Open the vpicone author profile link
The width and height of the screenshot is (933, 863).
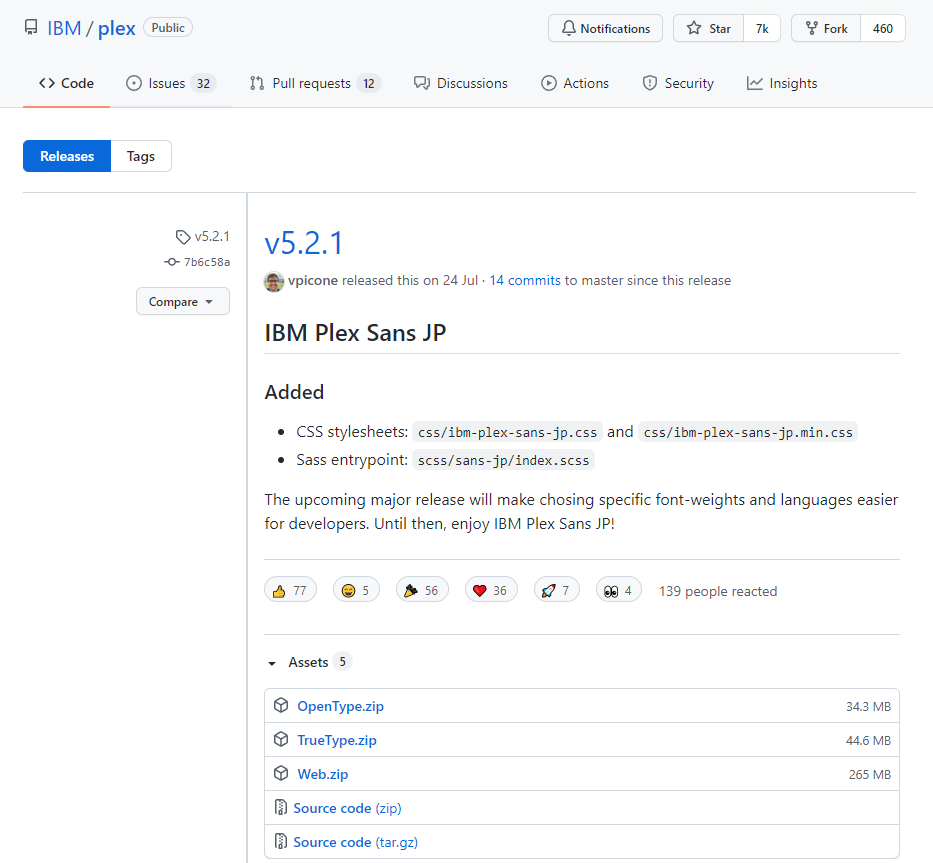(313, 280)
